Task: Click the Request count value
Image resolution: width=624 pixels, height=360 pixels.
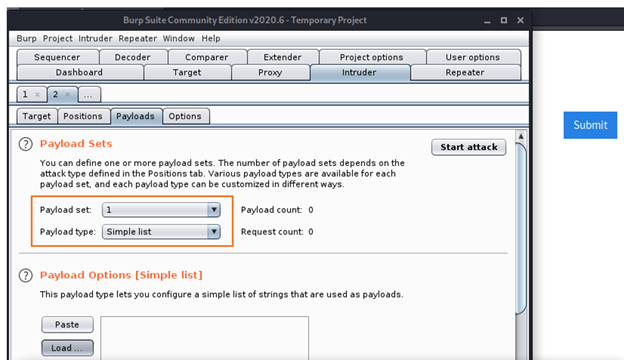Action: pyautogui.click(x=311, y=232)
